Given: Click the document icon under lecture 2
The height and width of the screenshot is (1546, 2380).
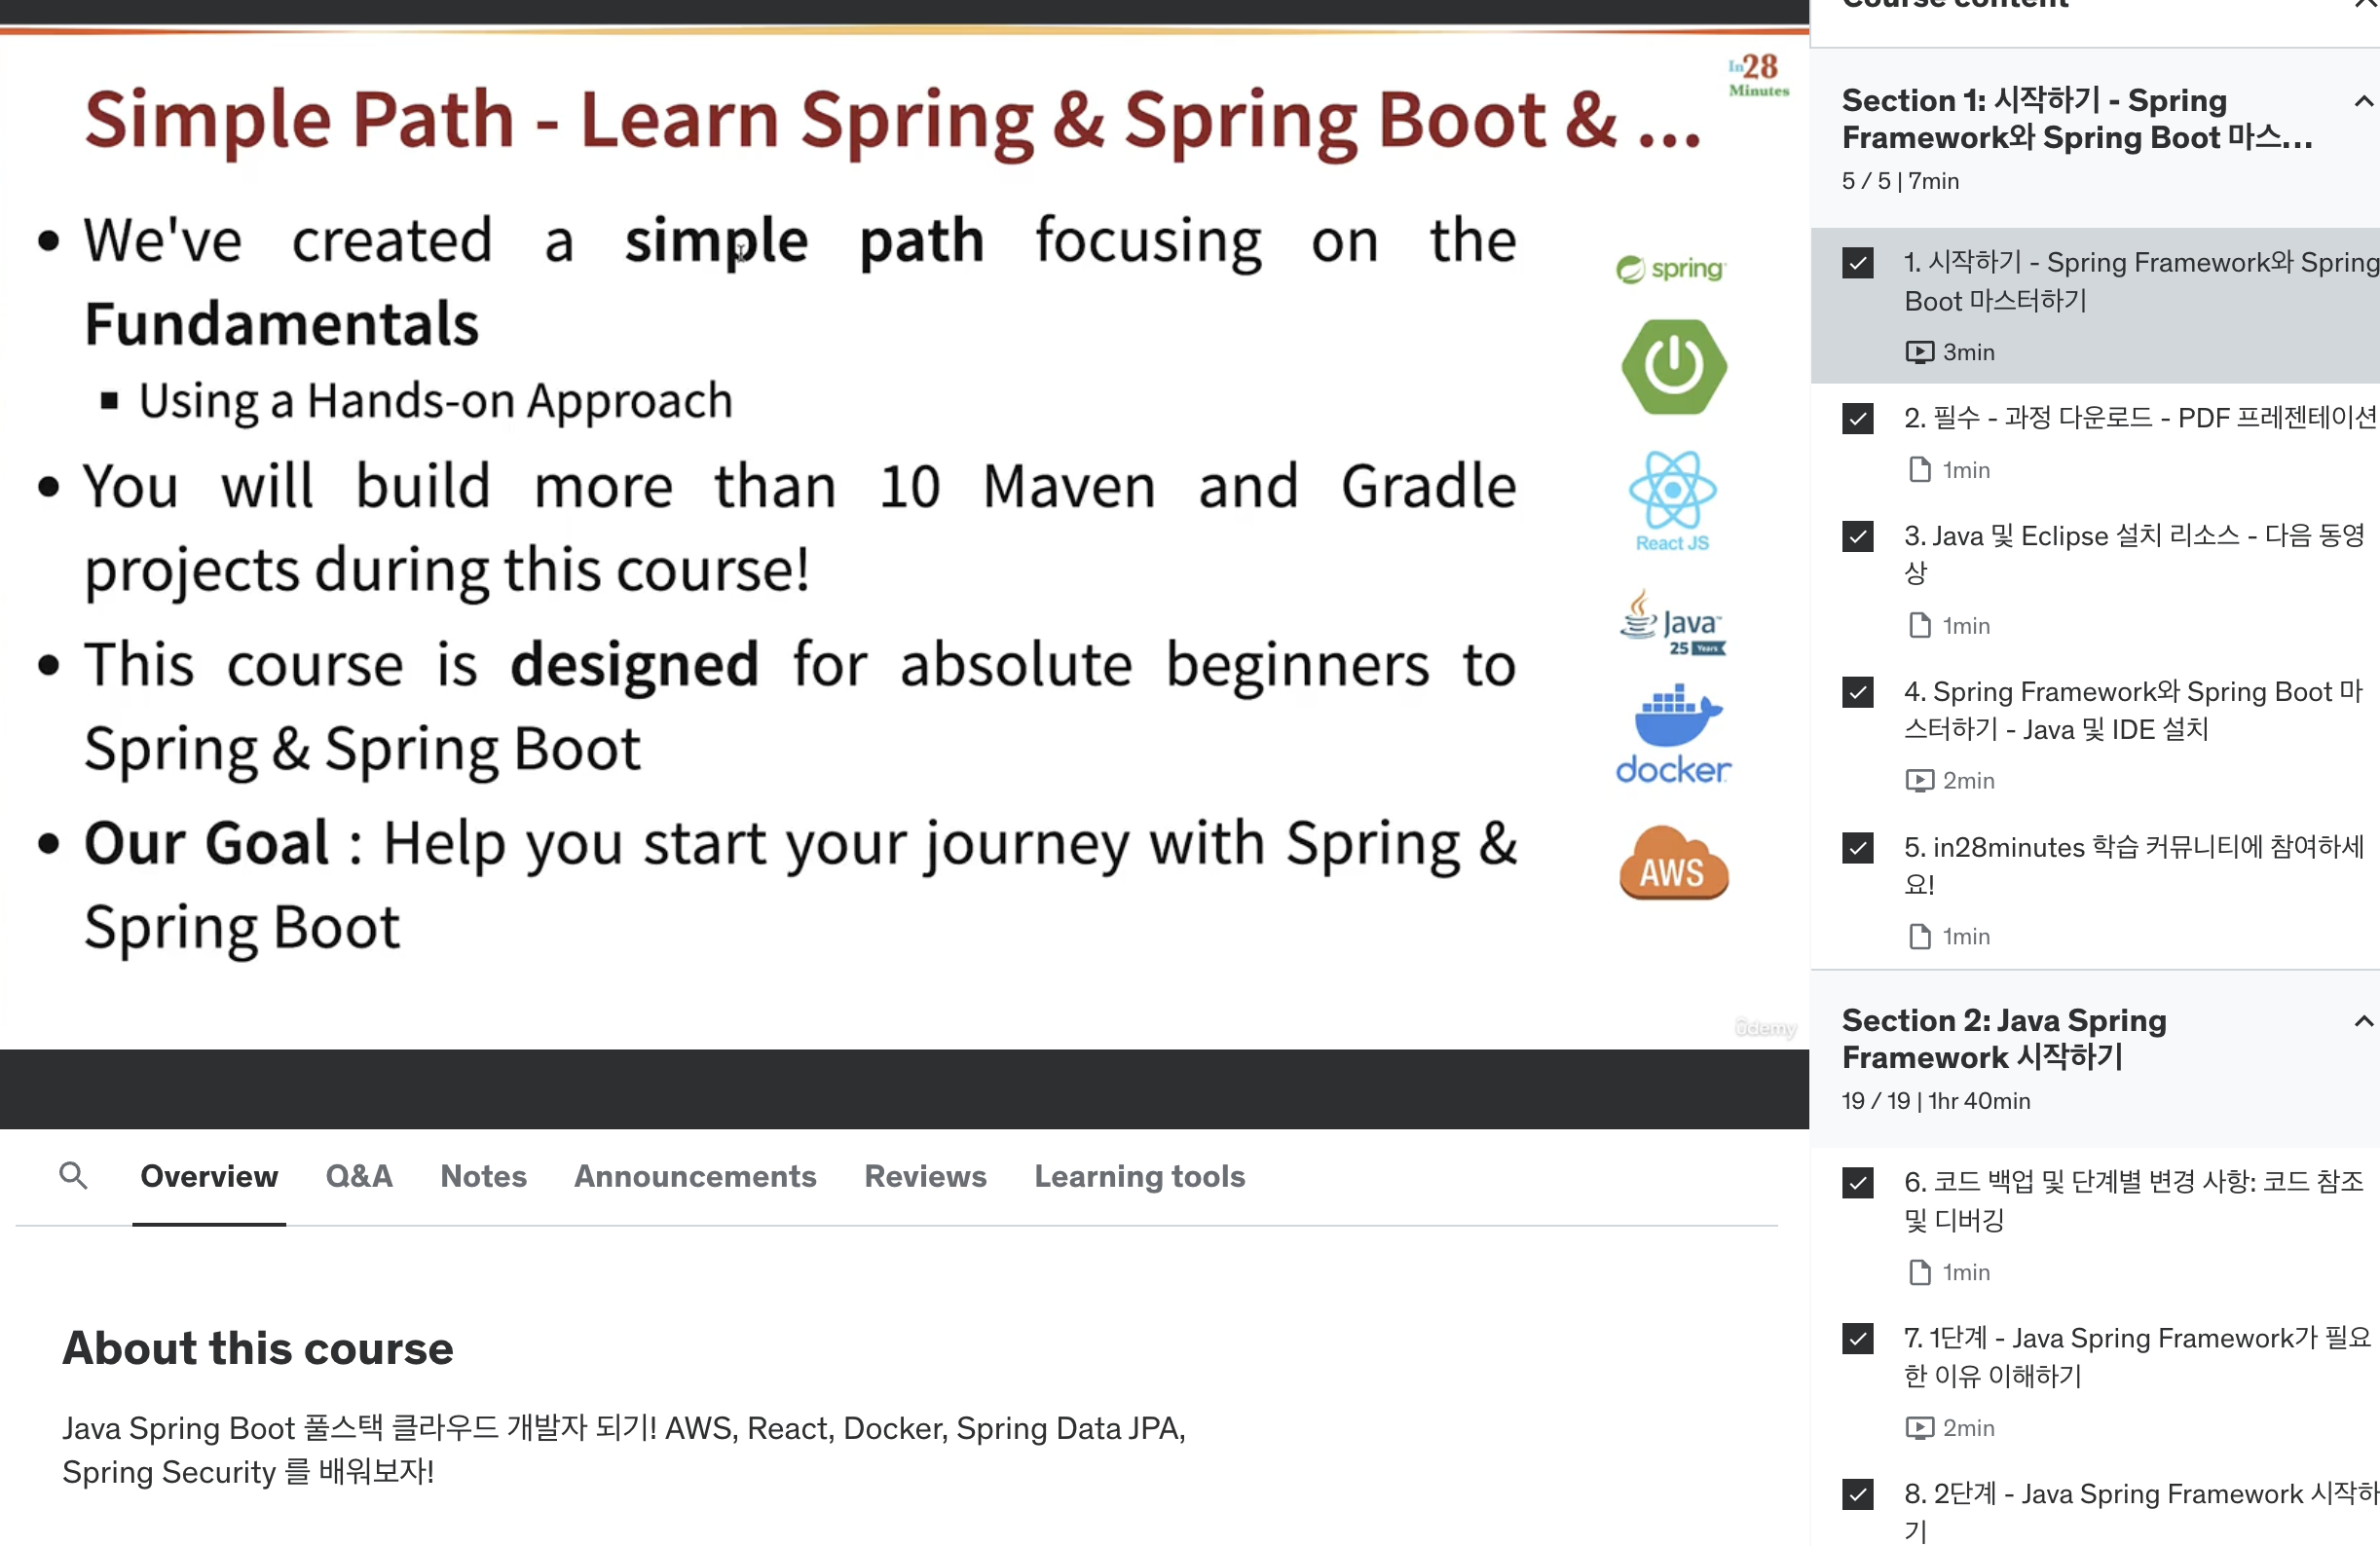Looking at the screenshot, I should point(1919,470).
